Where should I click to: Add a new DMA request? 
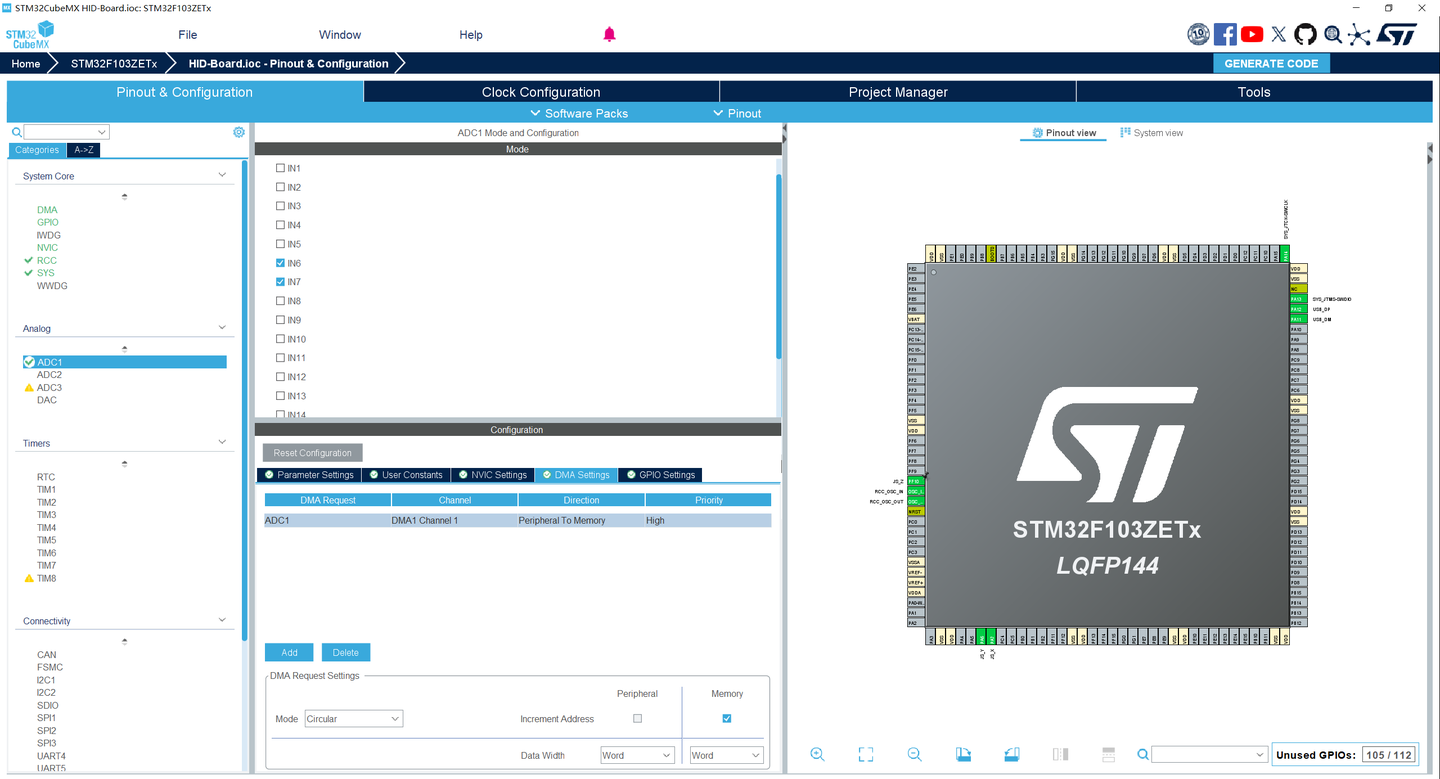click(x=288, y=652)
